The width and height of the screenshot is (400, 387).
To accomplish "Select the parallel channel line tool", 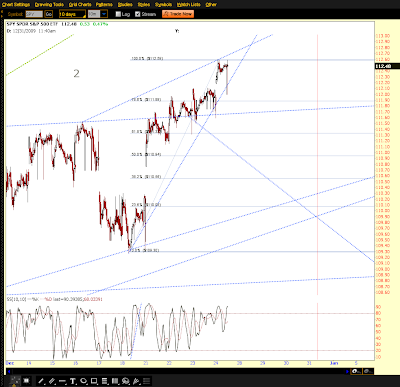I will (x=52, y=381).
